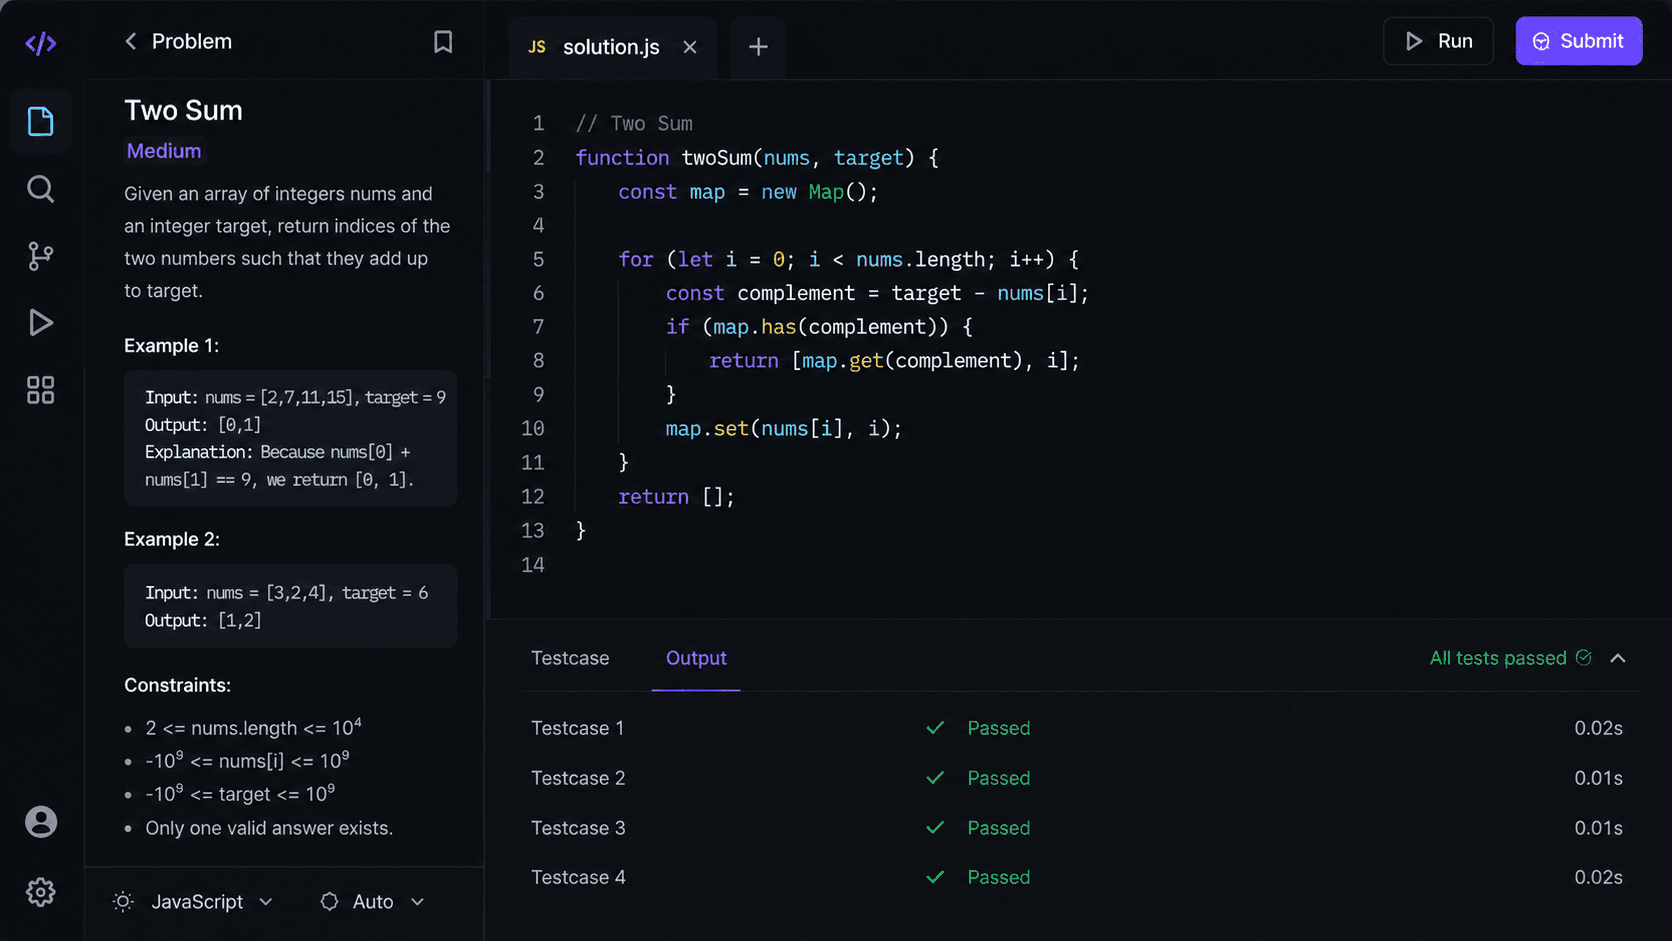This screenshot has width=1672, height=941.
Task: Open the JavaScript language dropdown
Action: click(x=212, y=902)
